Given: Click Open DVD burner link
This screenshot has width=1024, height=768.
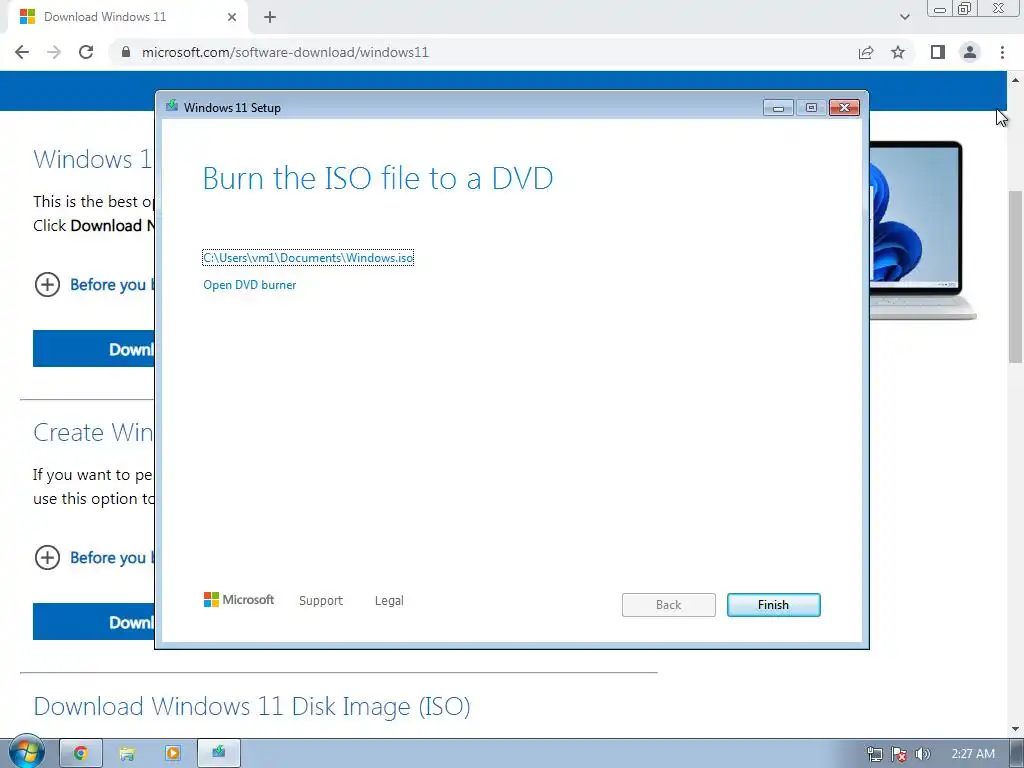Looking at the screenshot, I should [x=249, y=285].
